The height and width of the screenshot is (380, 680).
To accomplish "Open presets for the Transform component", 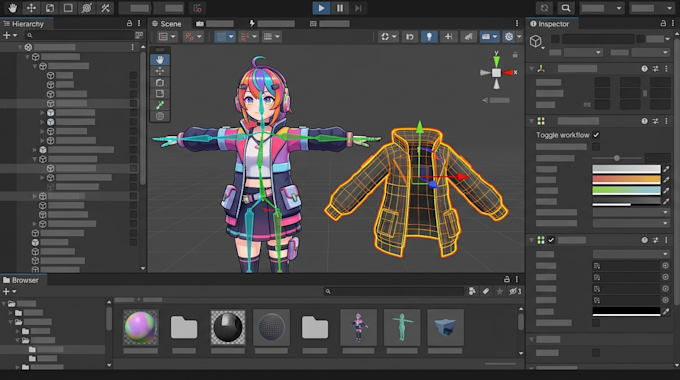I will click(x=655, y=69).
